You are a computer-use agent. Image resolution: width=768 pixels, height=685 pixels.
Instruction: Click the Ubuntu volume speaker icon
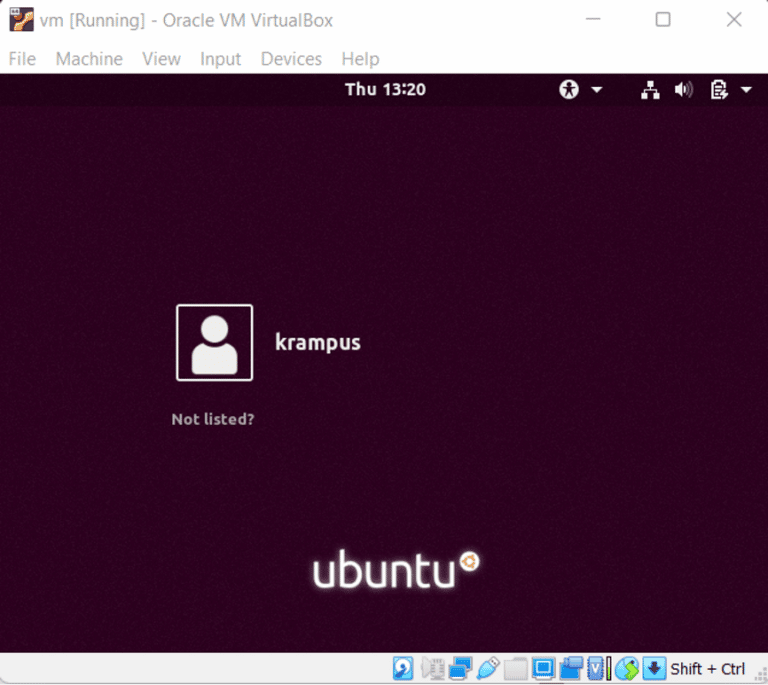pyautogui.click(x=684, y=90)
